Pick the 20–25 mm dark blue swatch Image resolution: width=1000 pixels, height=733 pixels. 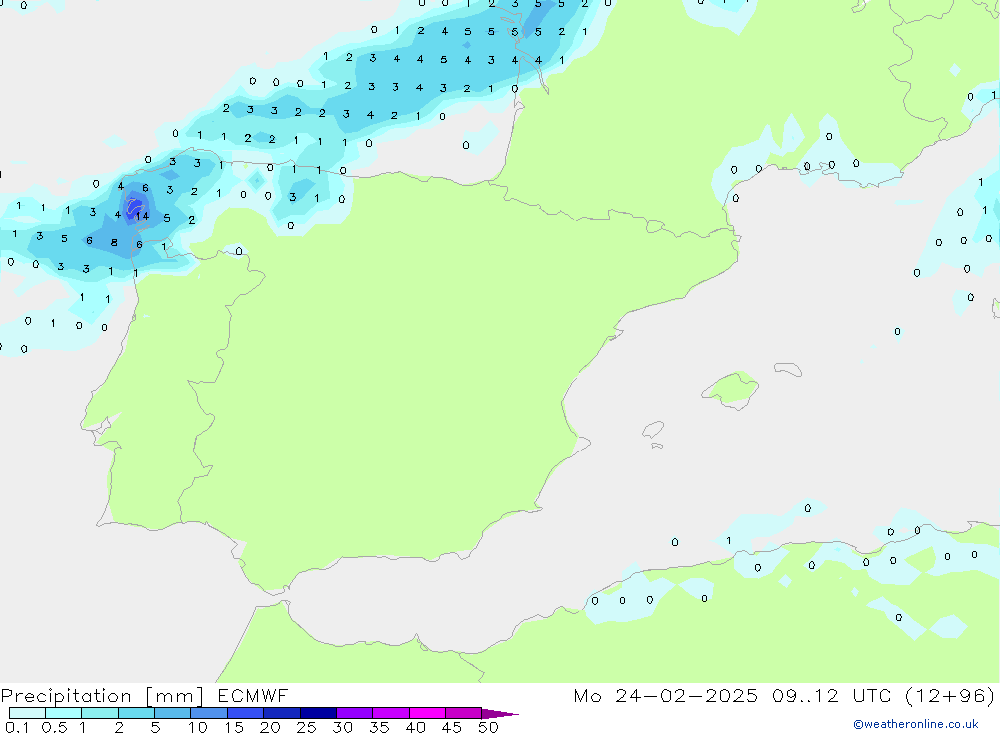pos(282,713)
